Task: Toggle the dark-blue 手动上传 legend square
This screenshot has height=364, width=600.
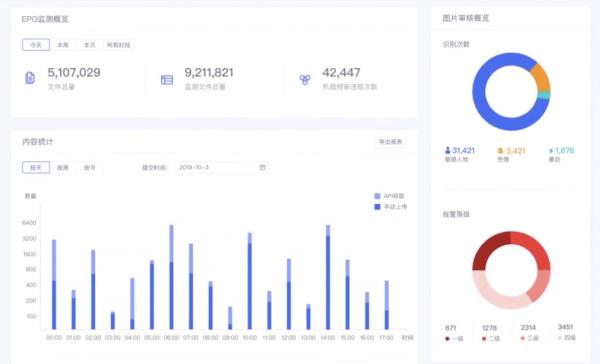Action: [x=377, y=207]
